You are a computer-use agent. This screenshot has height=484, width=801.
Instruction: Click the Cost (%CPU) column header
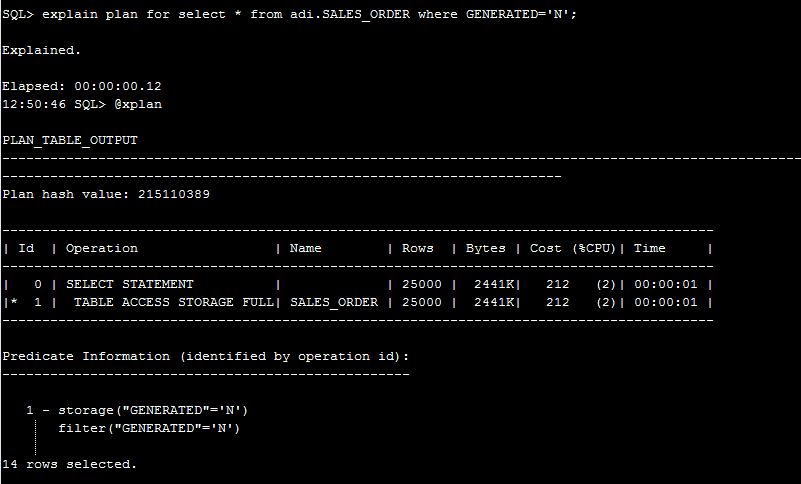tap(575, 248)
